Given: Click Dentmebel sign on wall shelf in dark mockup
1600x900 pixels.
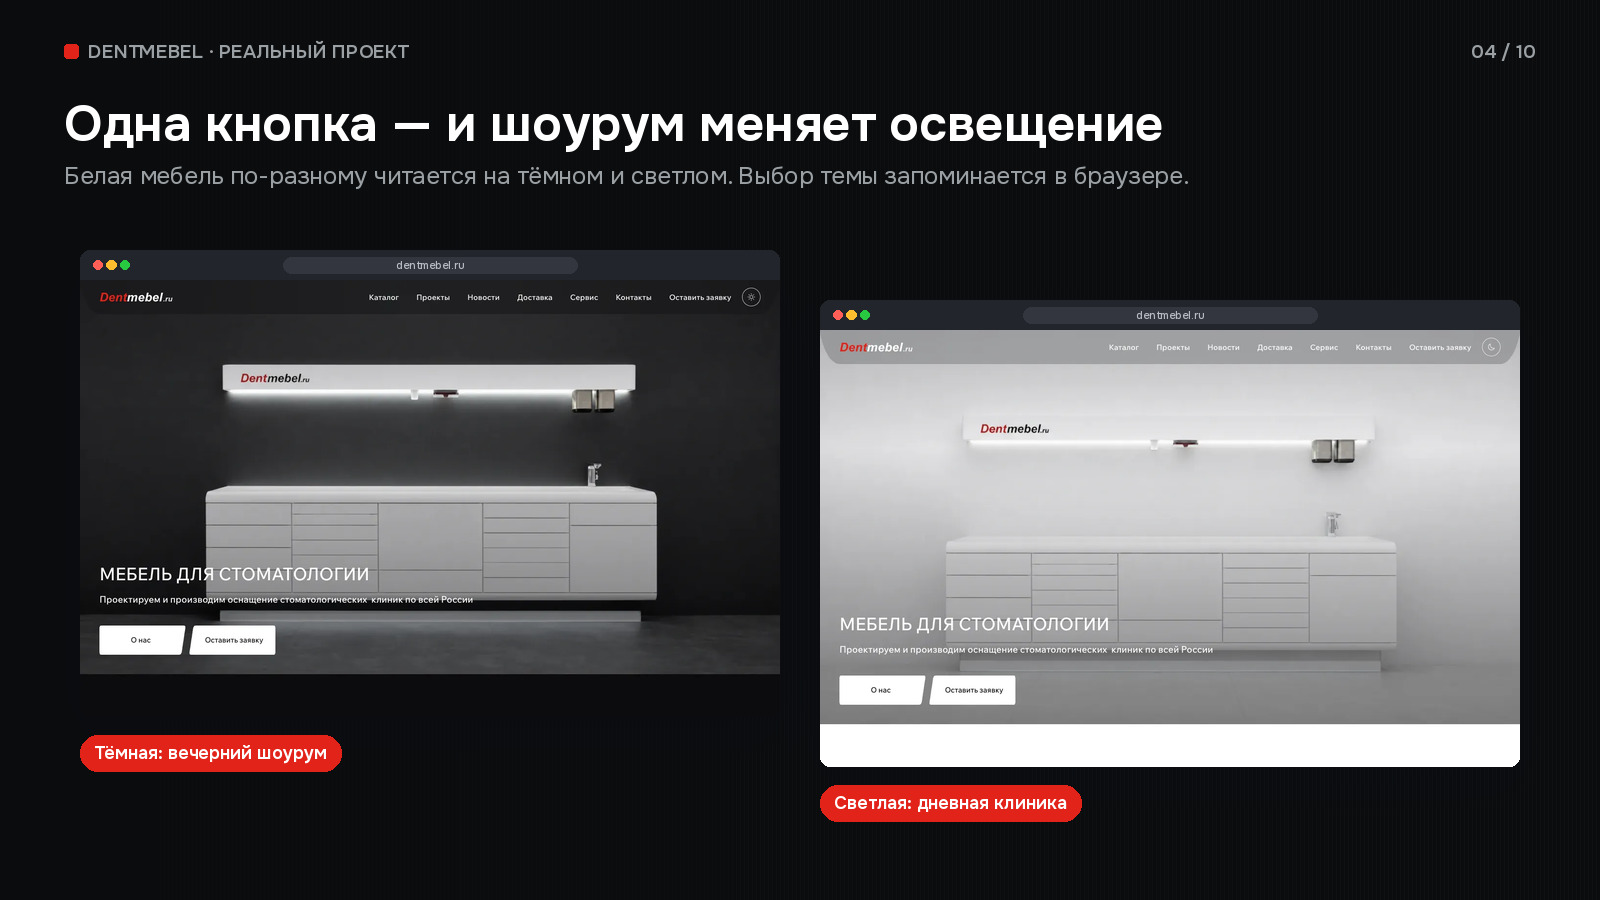Looking at the screenshot, I should [x=275, y=378].
